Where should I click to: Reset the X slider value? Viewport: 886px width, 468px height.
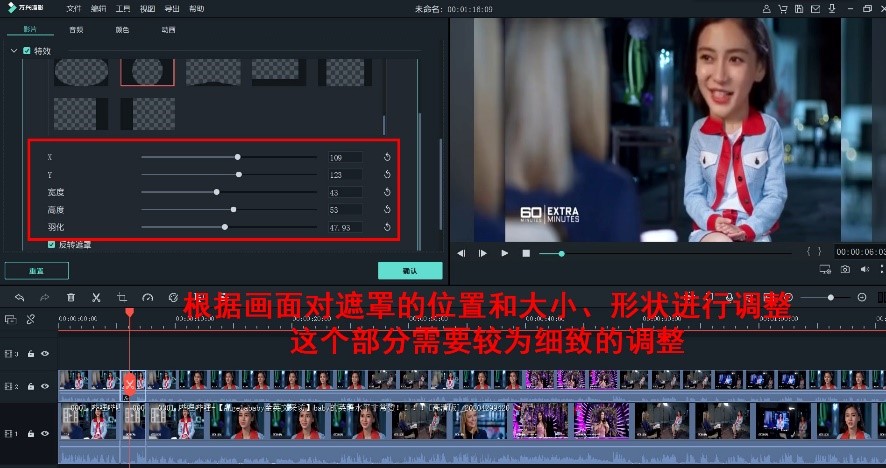point(387,157)
